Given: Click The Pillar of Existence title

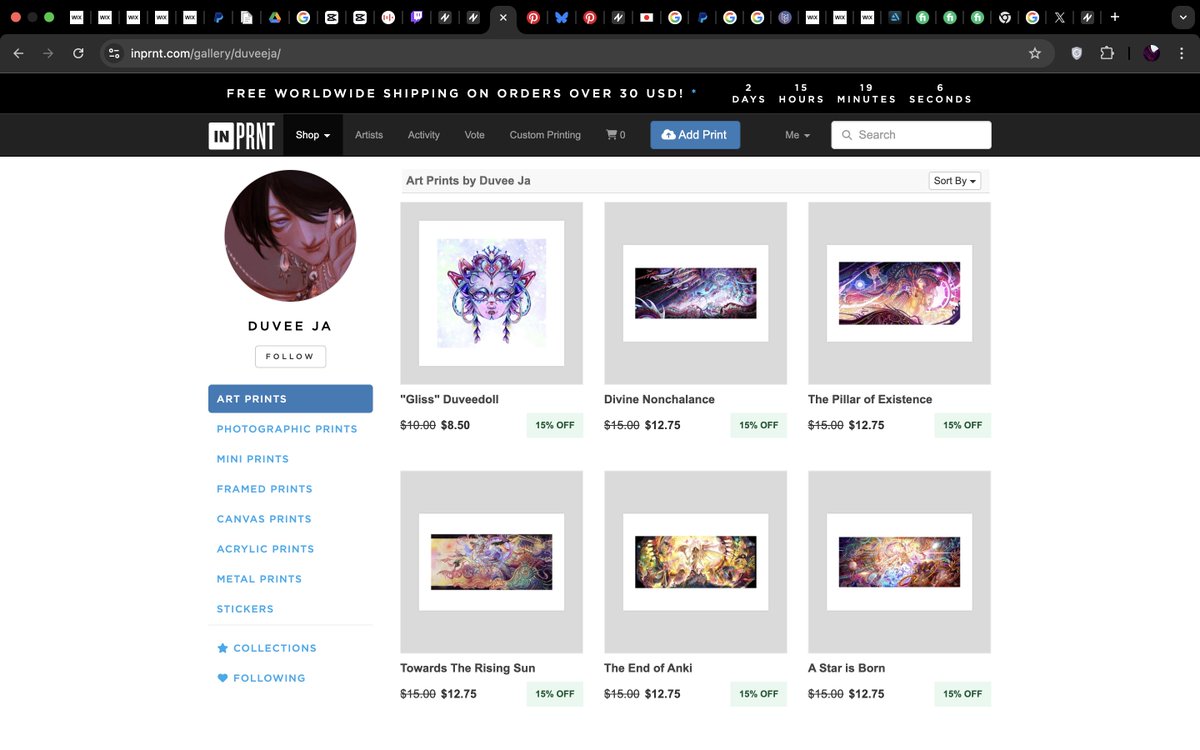Looking at the screenshot, I should 870,399.
